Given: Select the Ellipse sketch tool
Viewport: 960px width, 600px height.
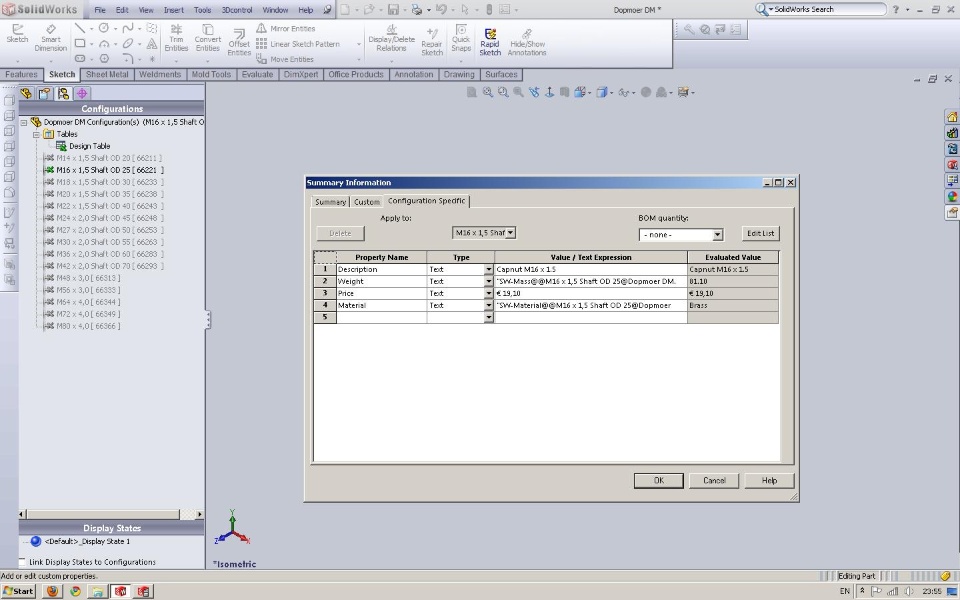Looking at the screenshot, I should [x=127, y=43].
